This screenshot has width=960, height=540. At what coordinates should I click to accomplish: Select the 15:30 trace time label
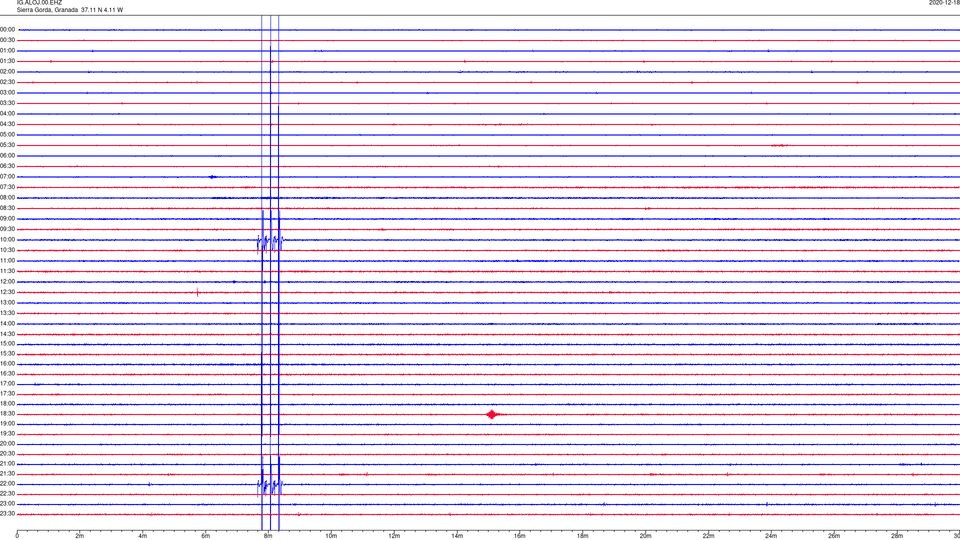7,354
